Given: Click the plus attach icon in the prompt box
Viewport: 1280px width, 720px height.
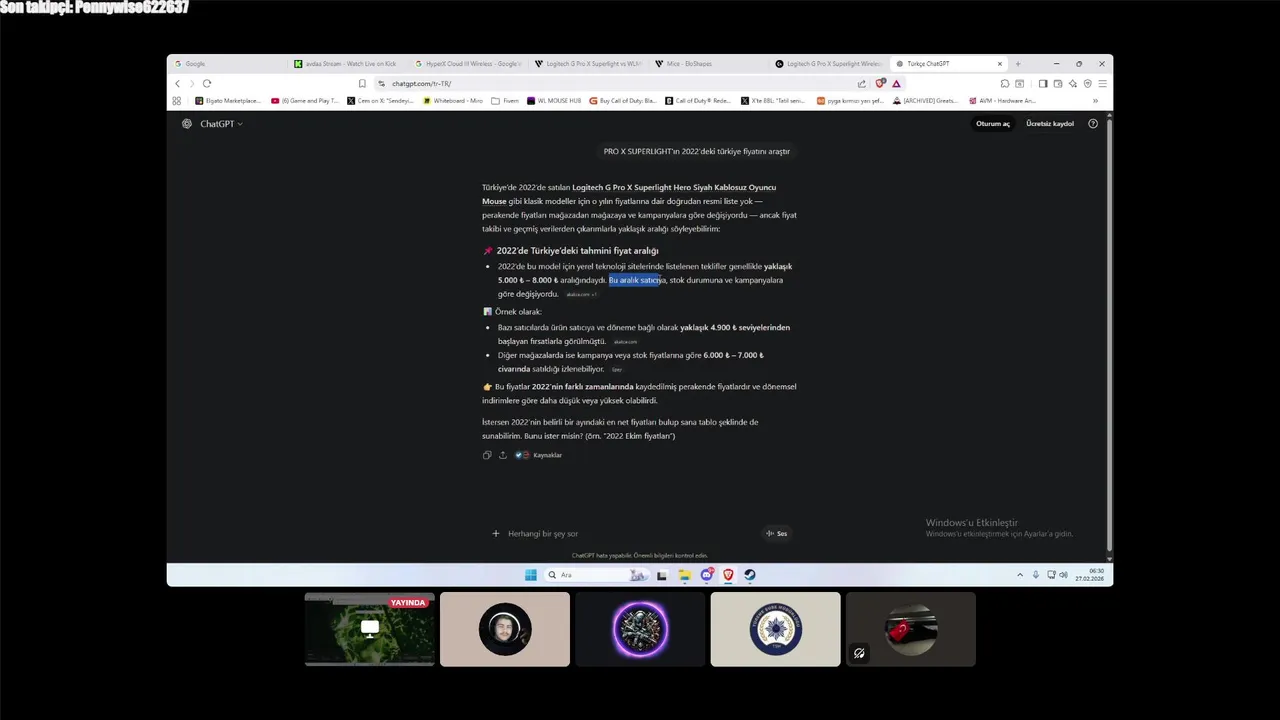Looking at the screenshot, I should pos(495,534).
